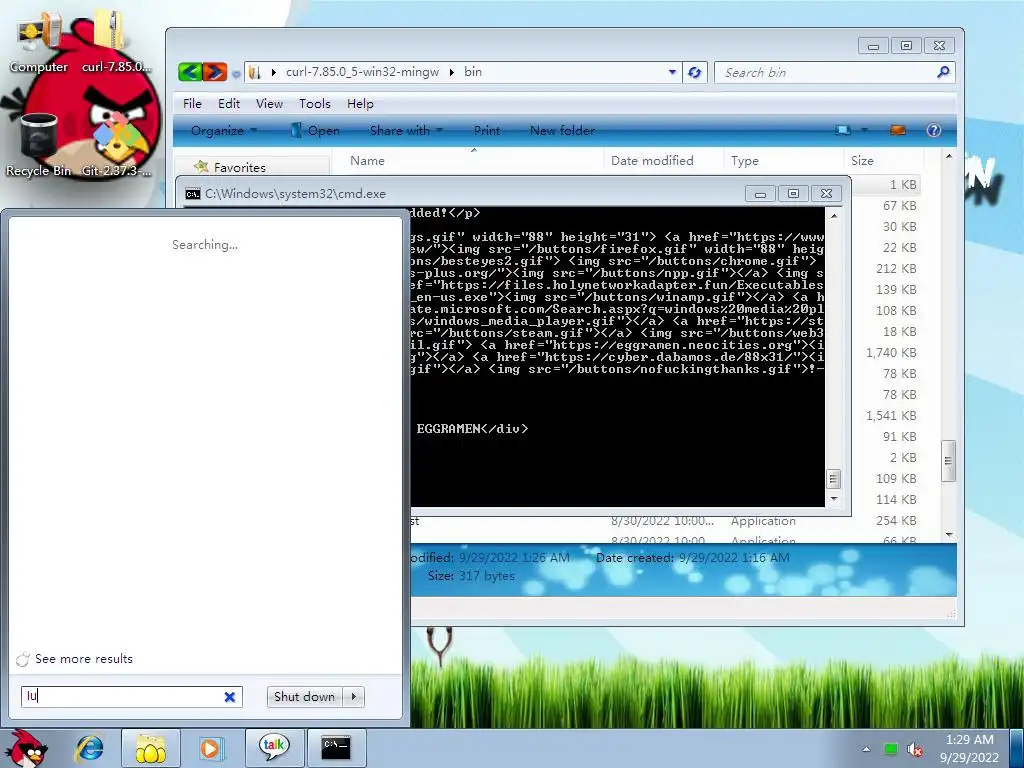Open the recent pages dropdown arrow

pos(235,74)
